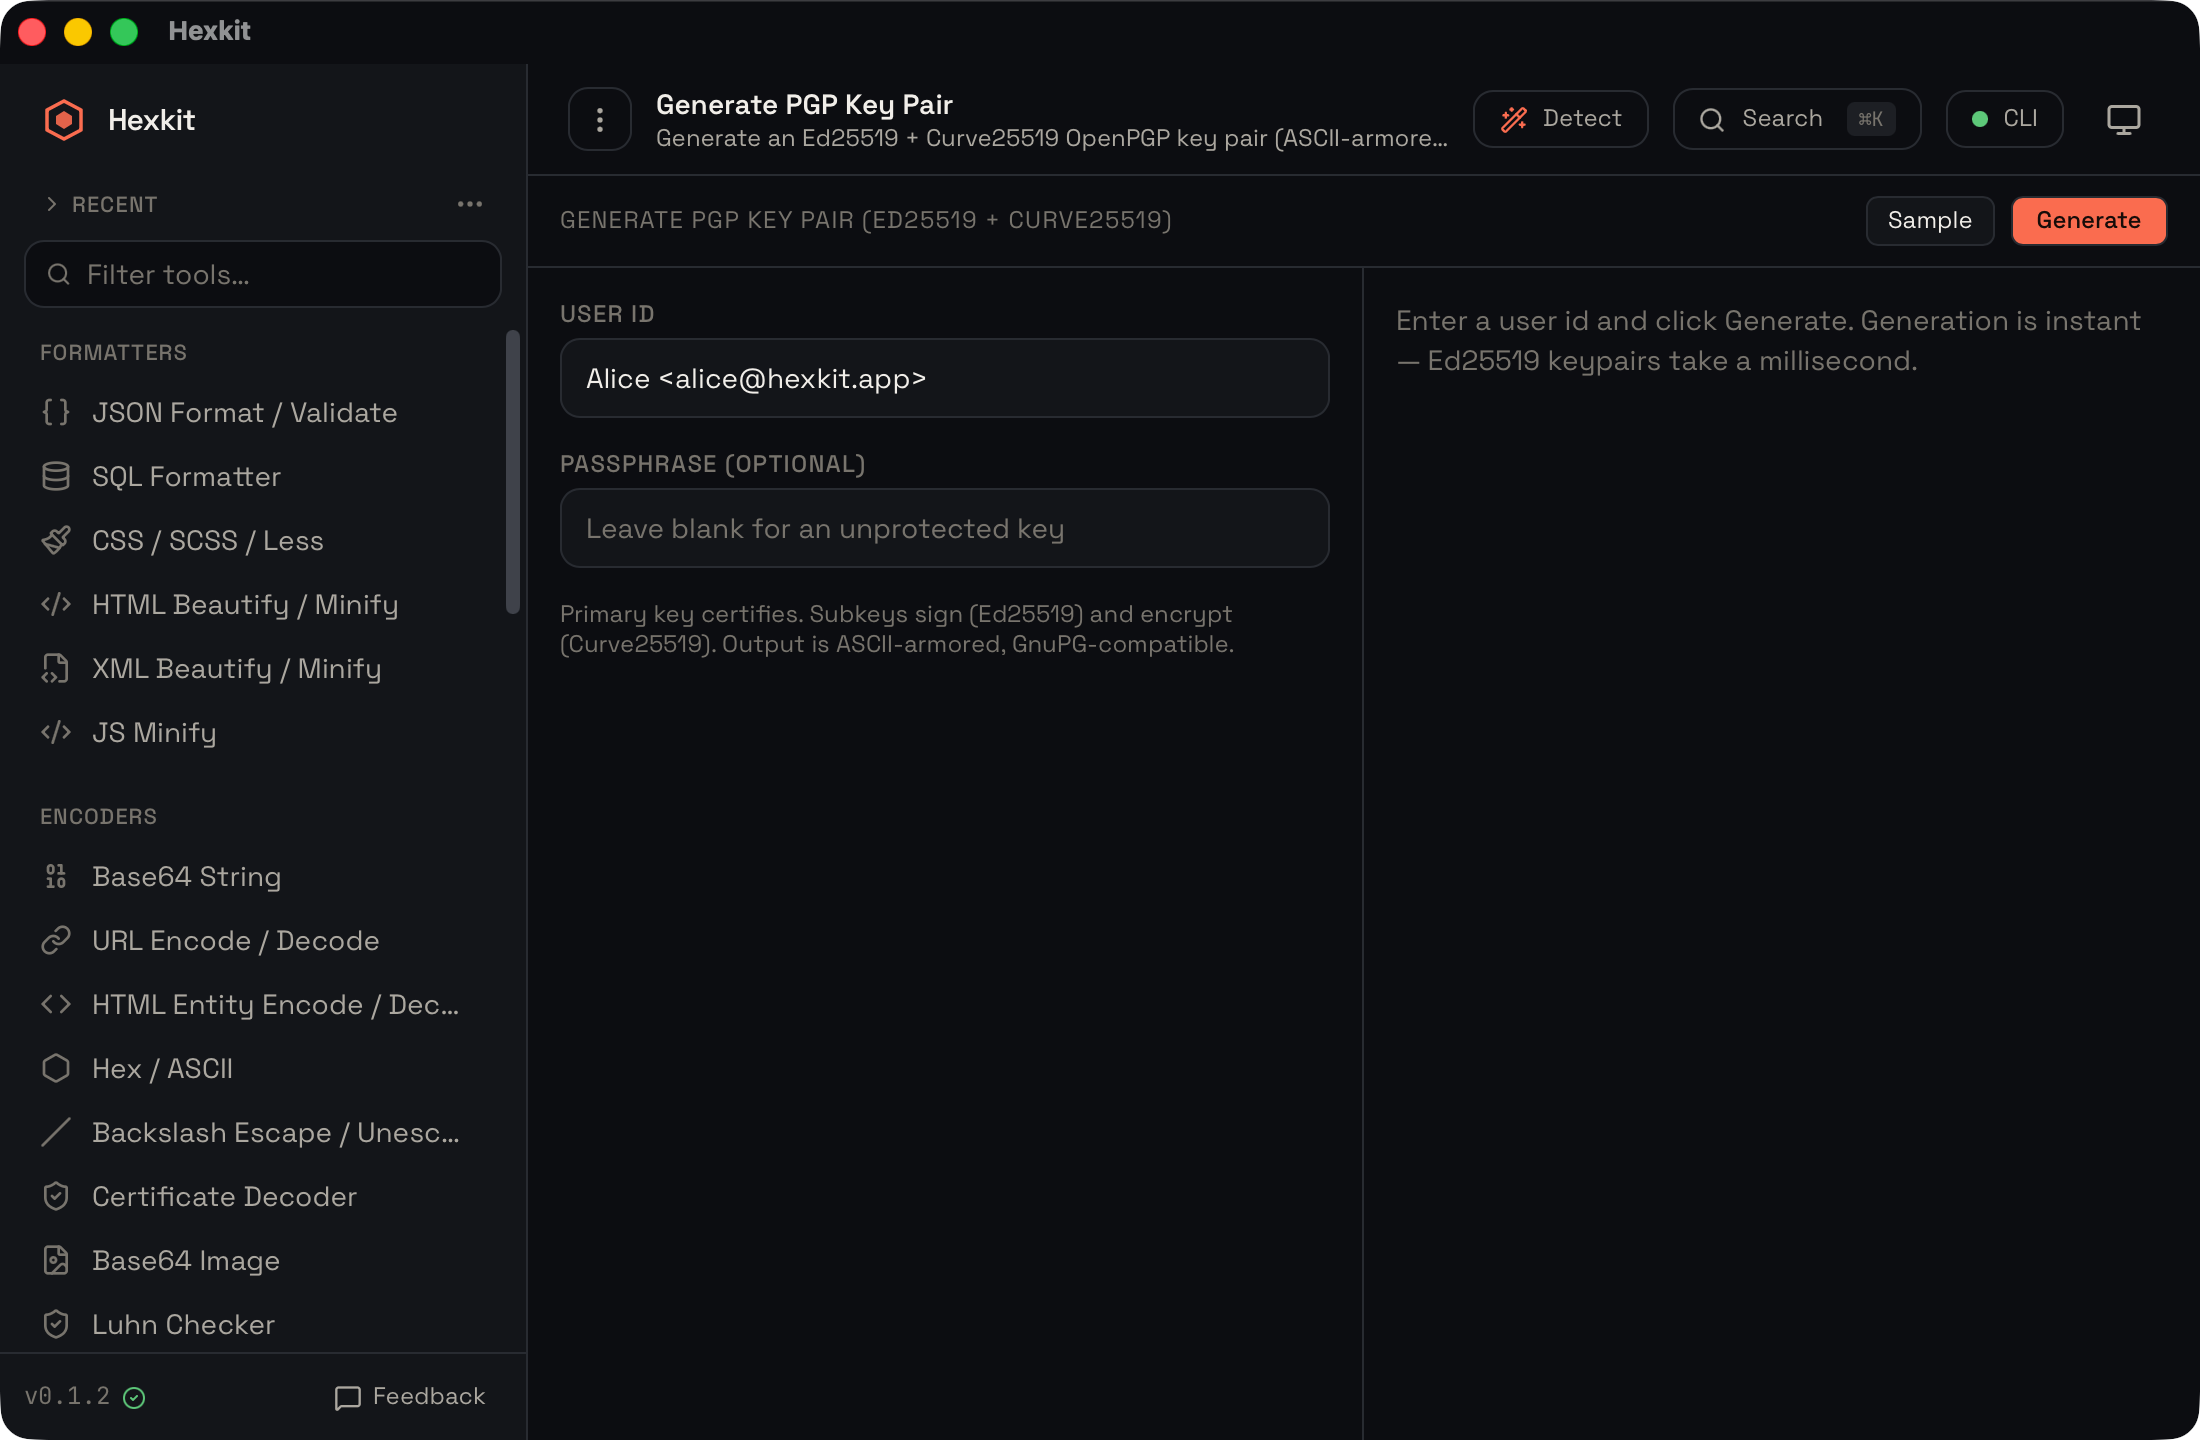Click the JS Minify code icon

tap(56, 732)
